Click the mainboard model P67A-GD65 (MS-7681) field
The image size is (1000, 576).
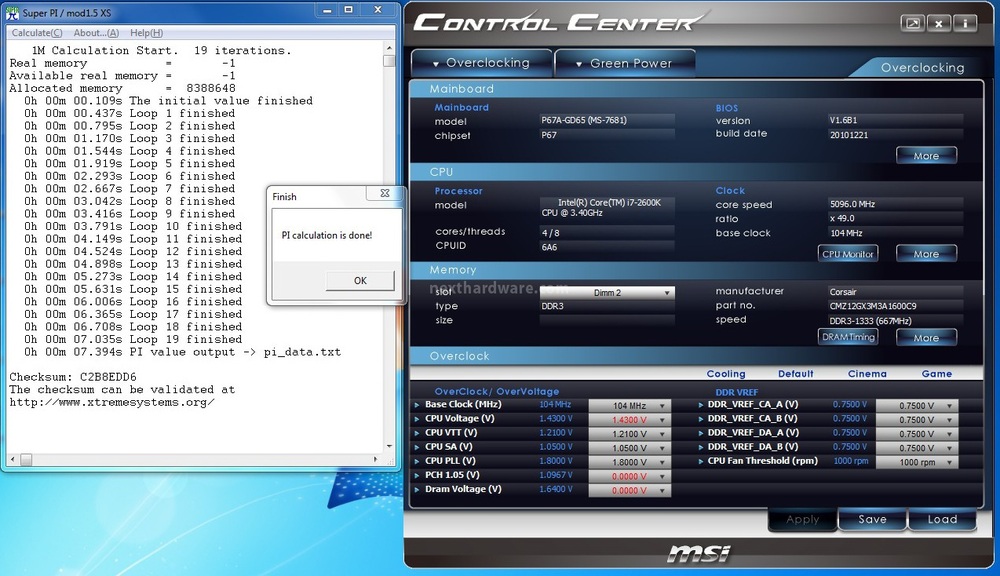[x=607, y=120]
